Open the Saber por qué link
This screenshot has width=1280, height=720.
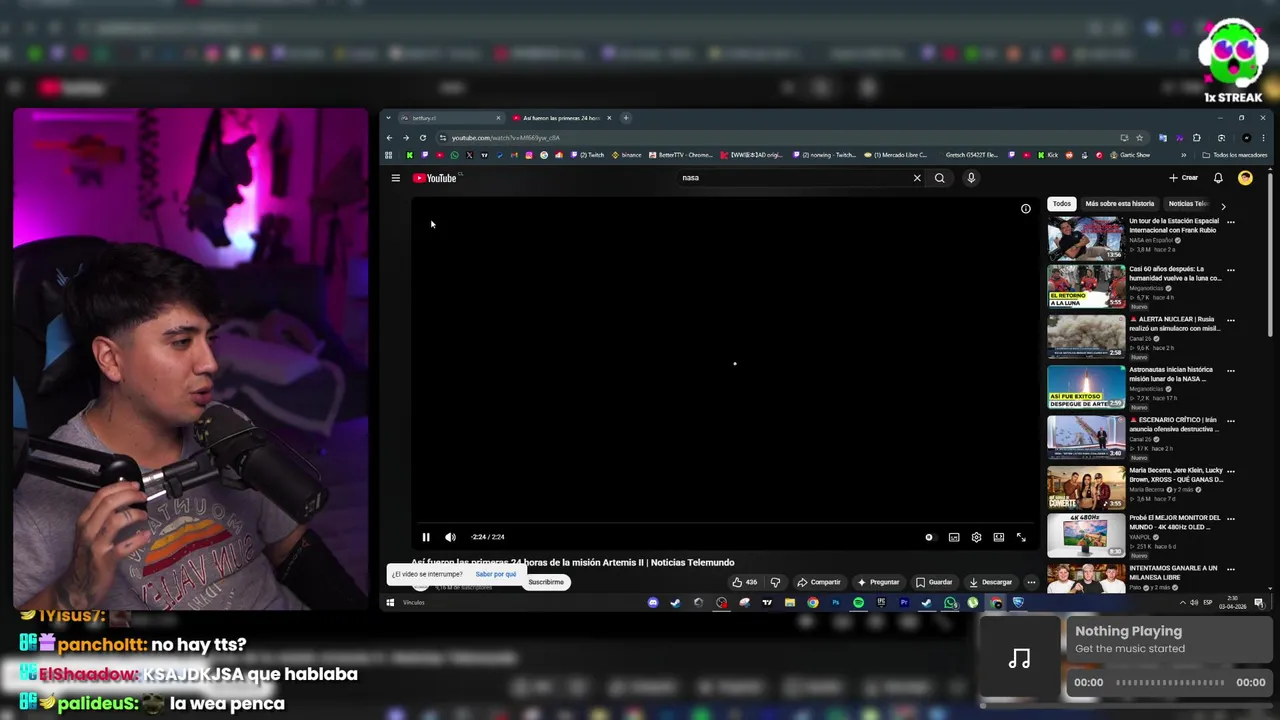[496, 574]
